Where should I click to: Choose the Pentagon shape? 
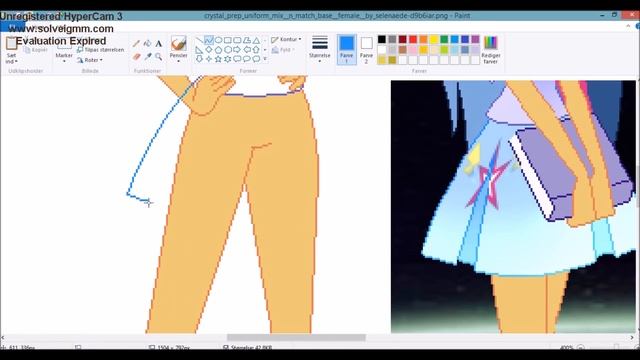coord(218,50)
